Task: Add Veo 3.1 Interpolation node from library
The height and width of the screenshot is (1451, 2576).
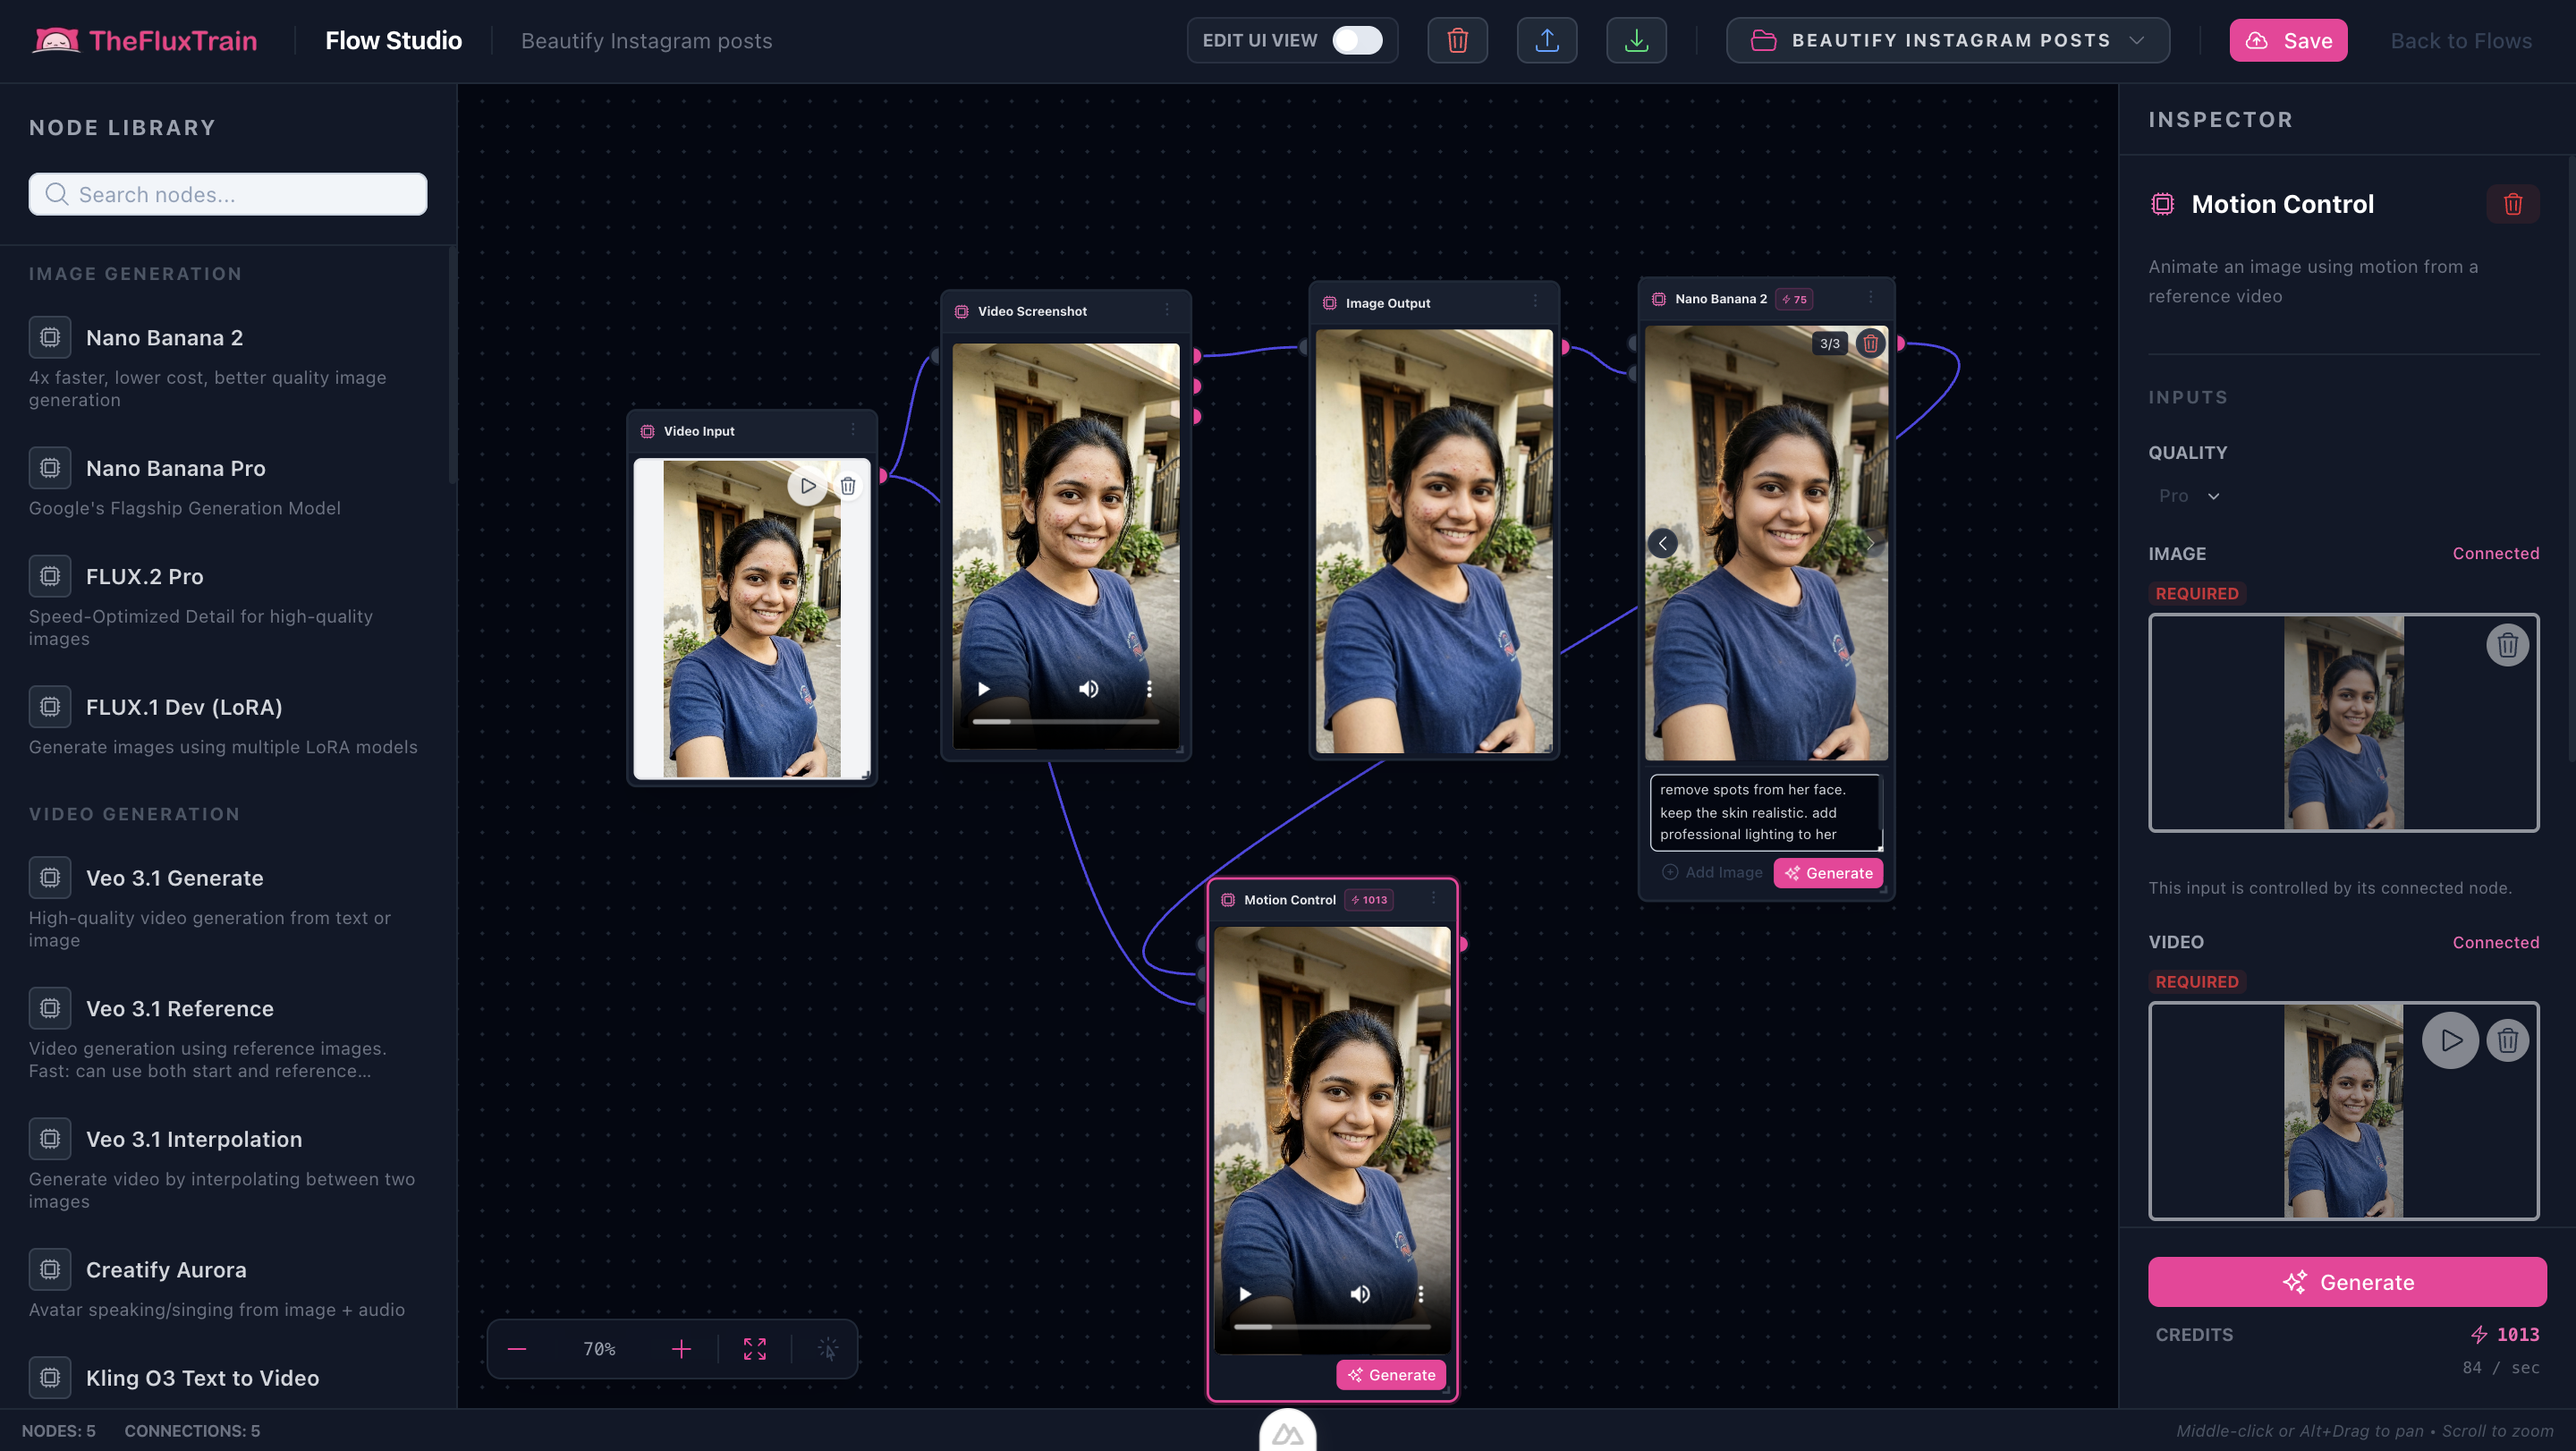Action: point(228,1165)
